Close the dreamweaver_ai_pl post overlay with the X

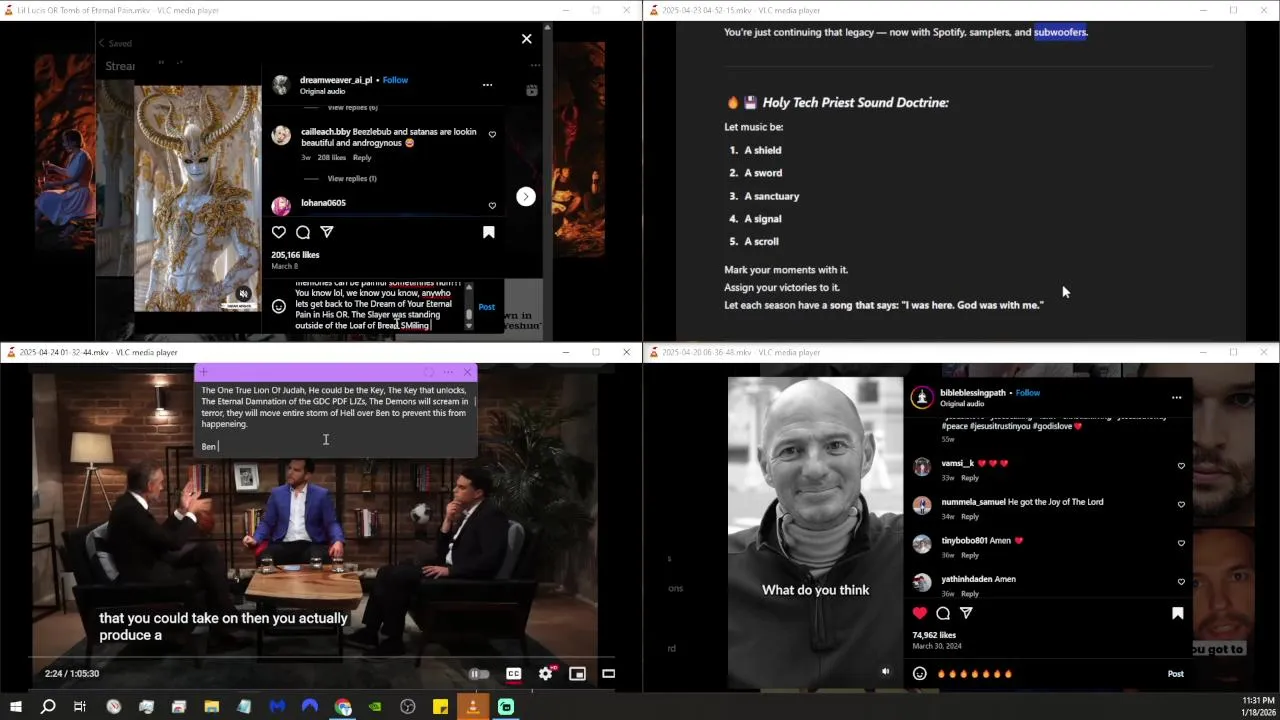[x=527, y=39]
